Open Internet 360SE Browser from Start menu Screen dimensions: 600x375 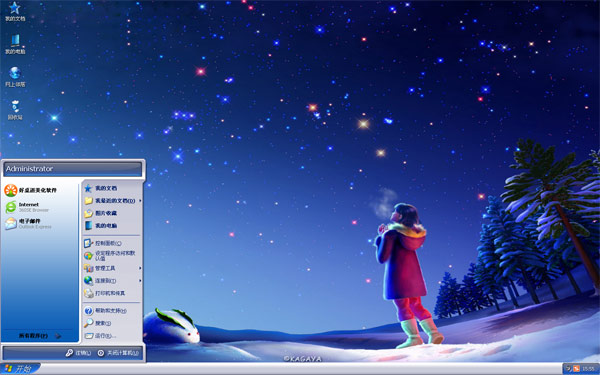pyautogui.click(x=40, y=207)
